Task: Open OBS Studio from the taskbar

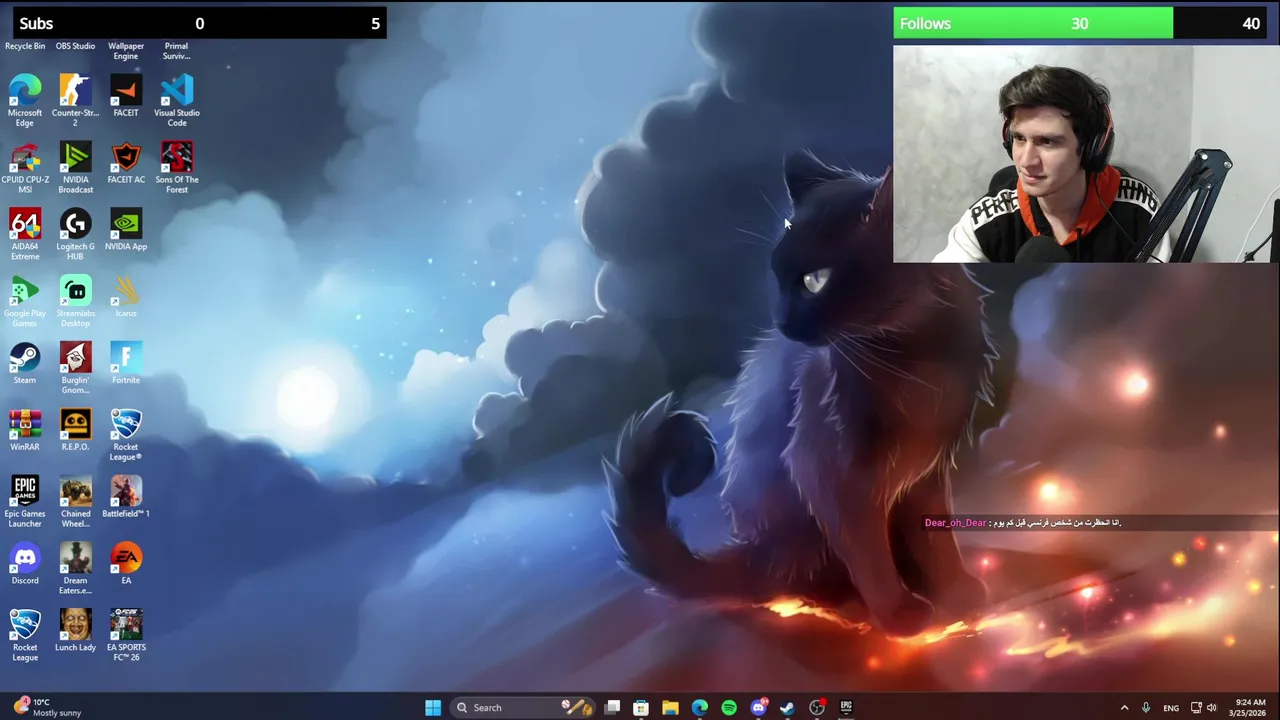Action: pos(817,707)
